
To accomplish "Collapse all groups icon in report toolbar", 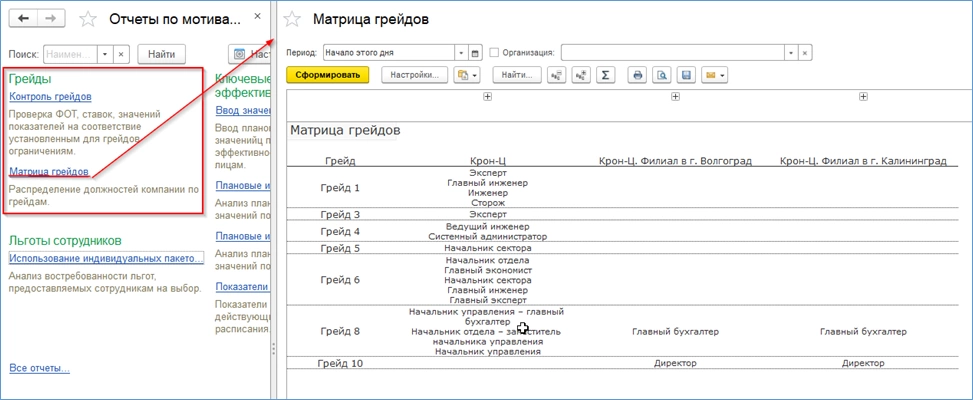I will click(x=556, y=75).
